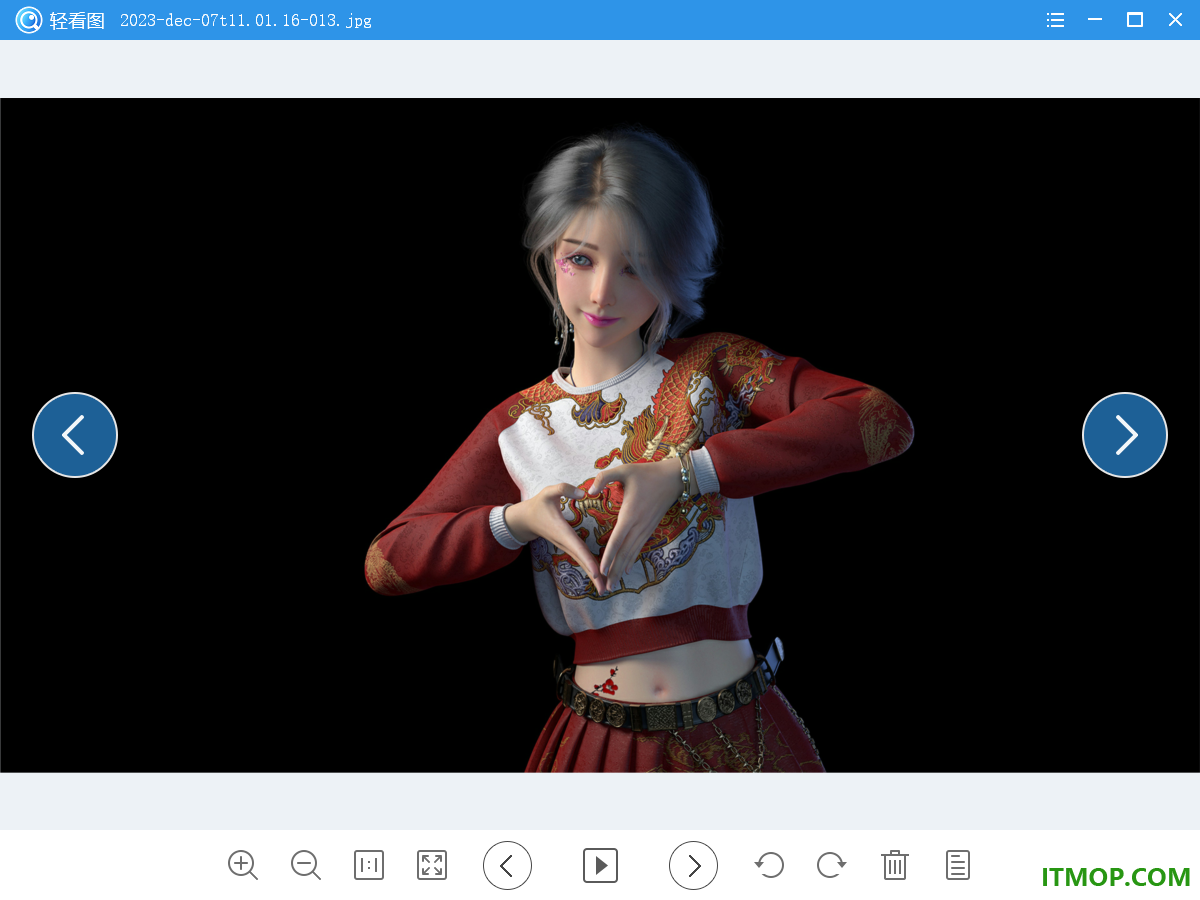Viewport: 1200px width, 900px height.
Task: Minimize the 轻看图 window
Action: coord(1095,20)
